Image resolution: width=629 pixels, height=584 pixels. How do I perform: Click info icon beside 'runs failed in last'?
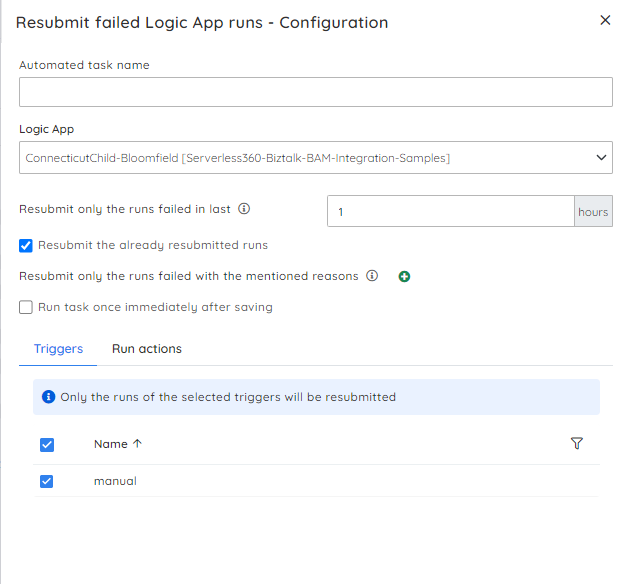coord(244,209)
